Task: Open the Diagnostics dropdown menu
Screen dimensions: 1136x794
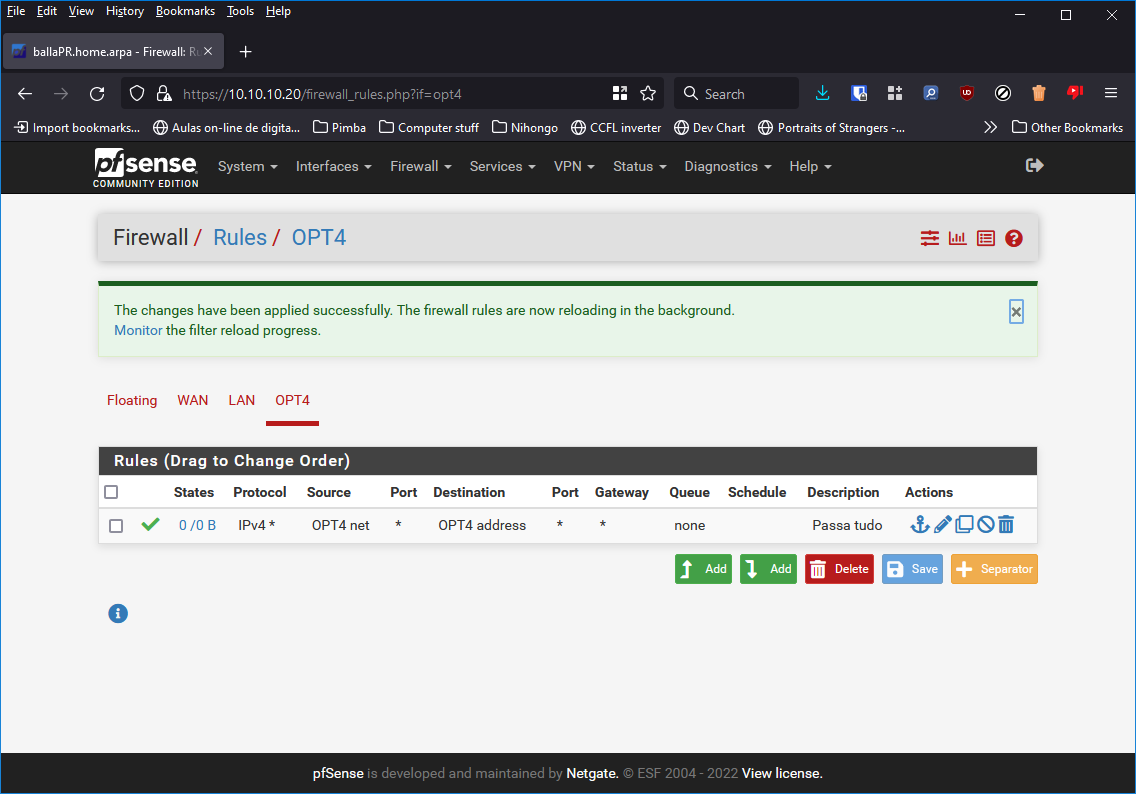Action: (727, 167)
